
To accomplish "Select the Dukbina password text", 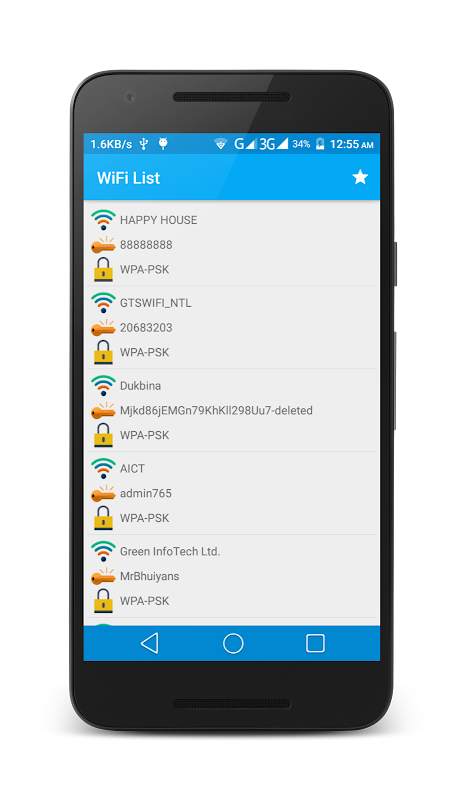I will (x=216, y=410).
